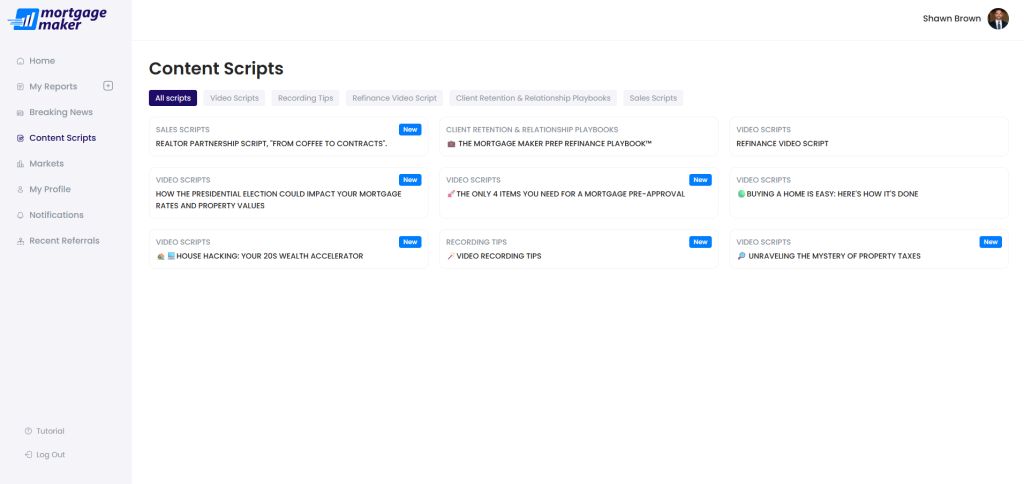Click the Notifications bell icon
1024x484 pixels.
point(20,215)
